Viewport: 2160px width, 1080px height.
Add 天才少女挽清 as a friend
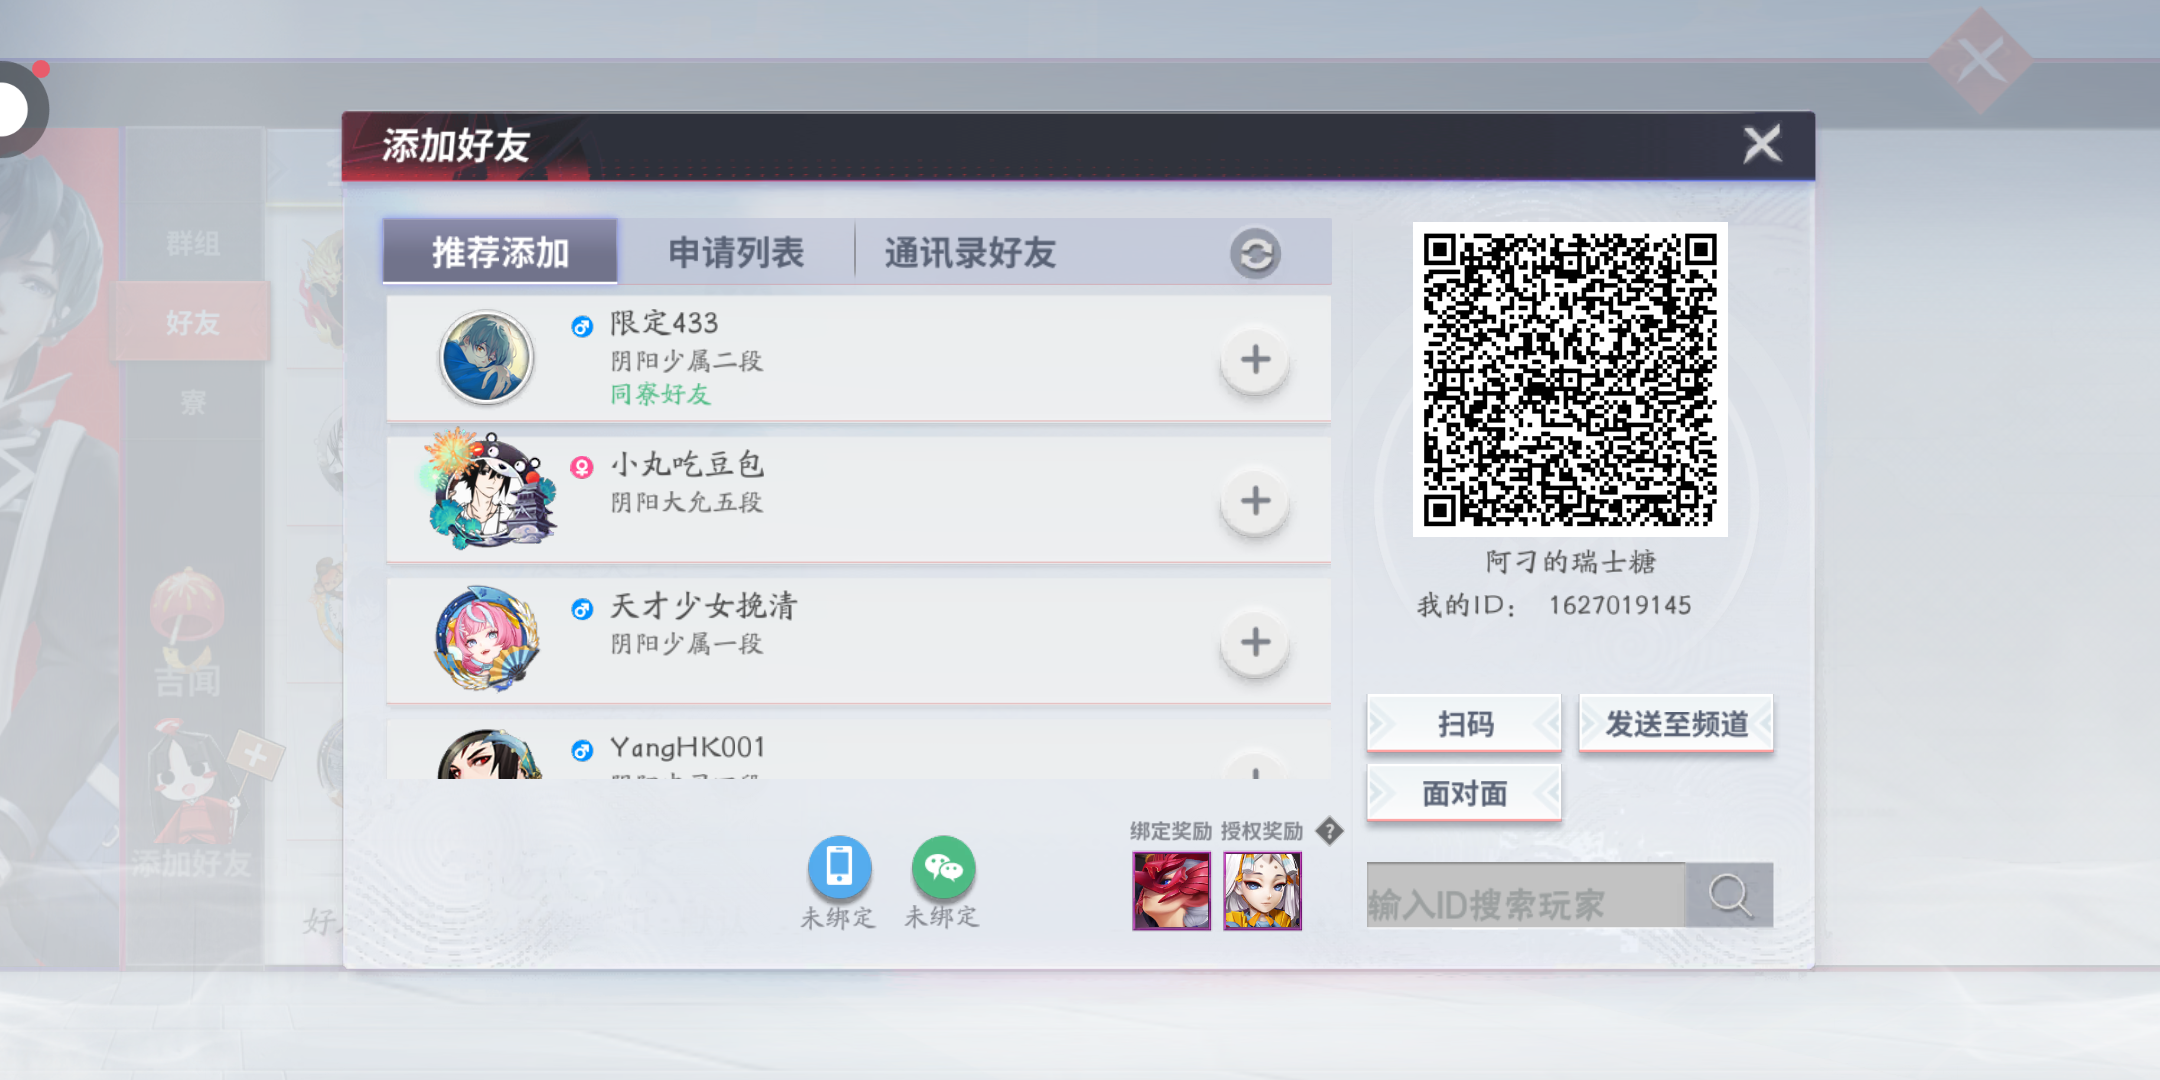point(1255,642)
